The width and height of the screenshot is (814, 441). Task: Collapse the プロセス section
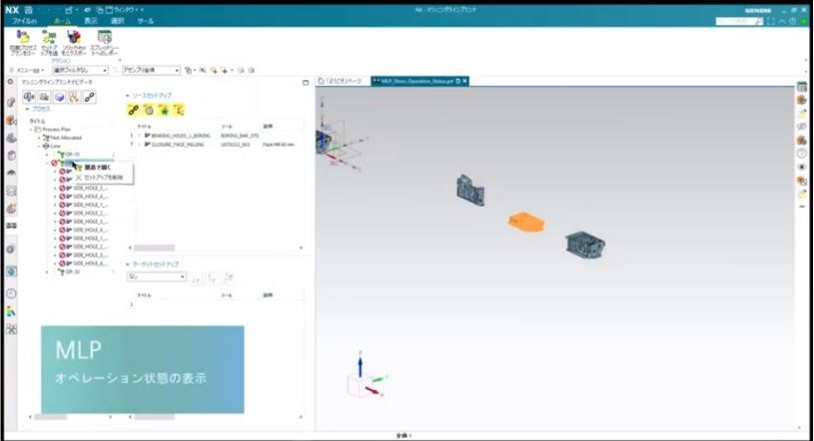(x=28, y=109)
